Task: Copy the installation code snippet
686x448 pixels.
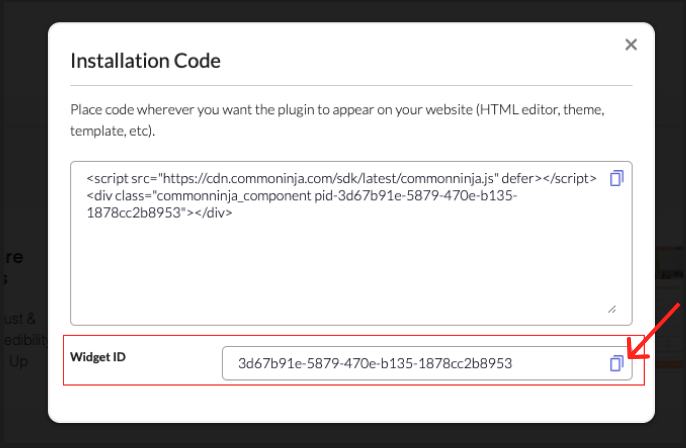Action: coord(616,178)
